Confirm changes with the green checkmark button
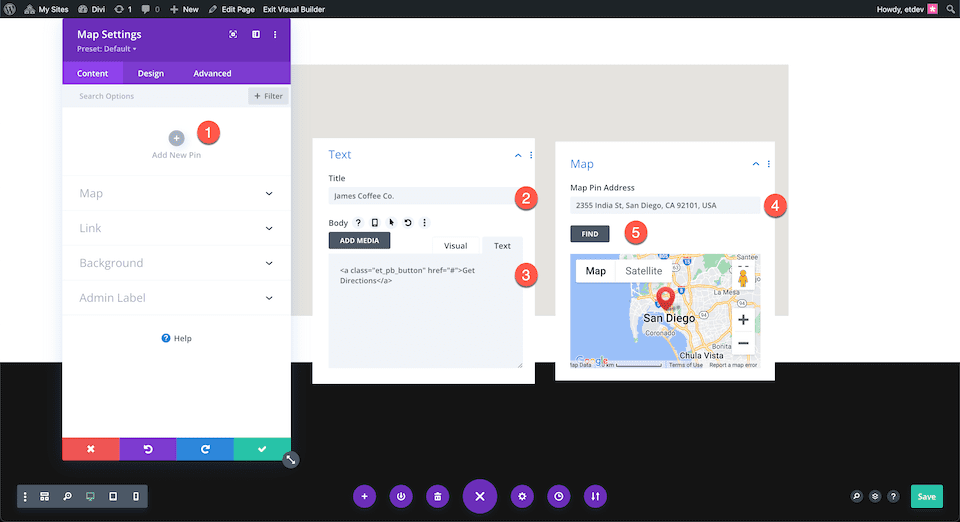Viewport: 960px width, 522px height. click(x=262, y=449)
